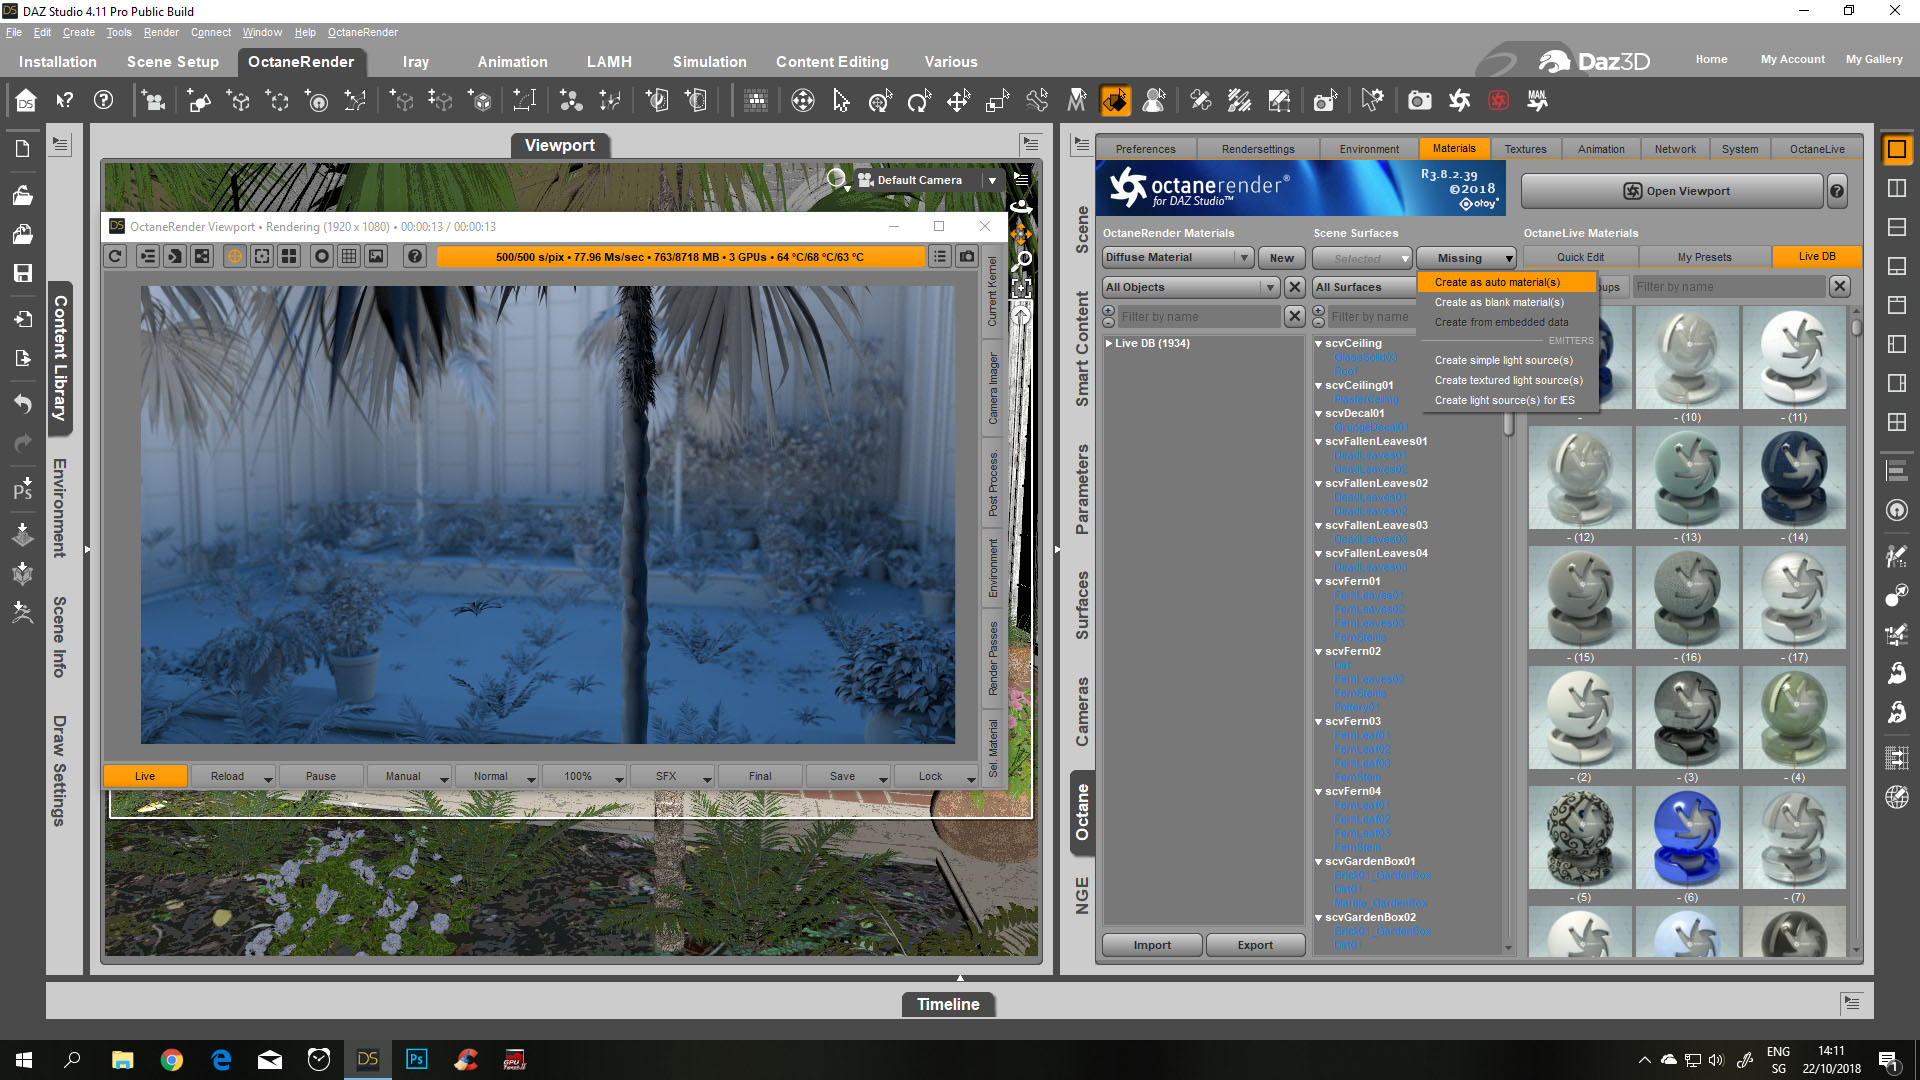
Task: Click the grid overlay icon in render toolbar
Action: 349,257
